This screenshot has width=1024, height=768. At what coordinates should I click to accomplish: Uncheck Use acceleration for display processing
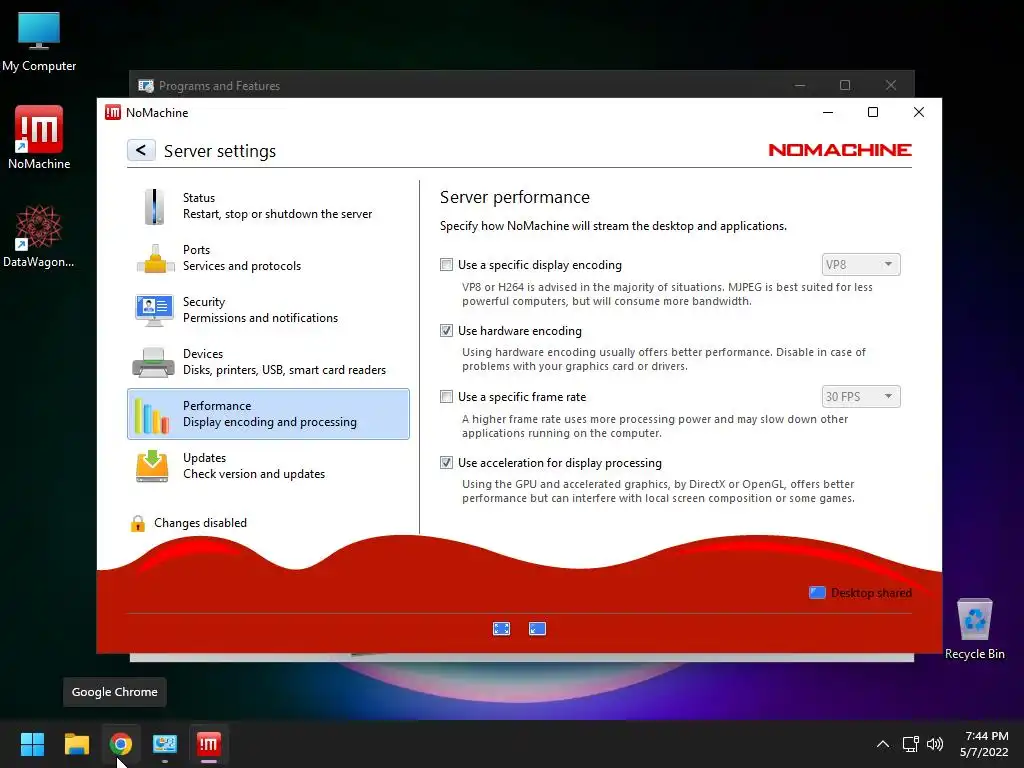[446, 463]
